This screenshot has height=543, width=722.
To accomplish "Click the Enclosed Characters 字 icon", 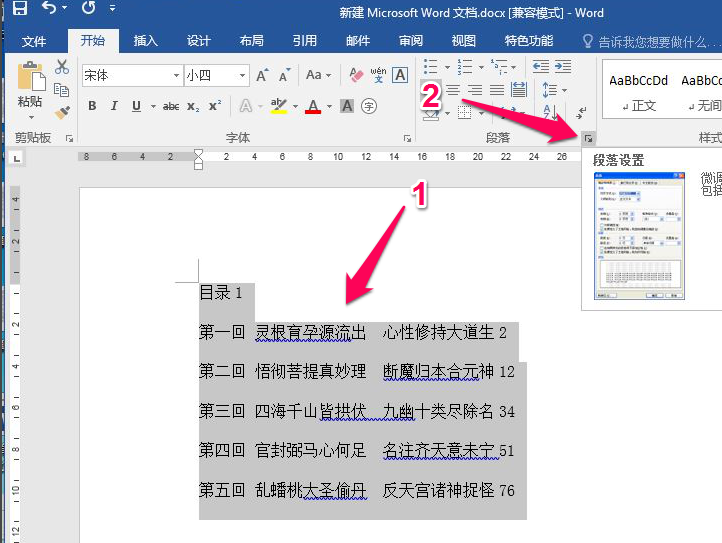I will point(369,106).
